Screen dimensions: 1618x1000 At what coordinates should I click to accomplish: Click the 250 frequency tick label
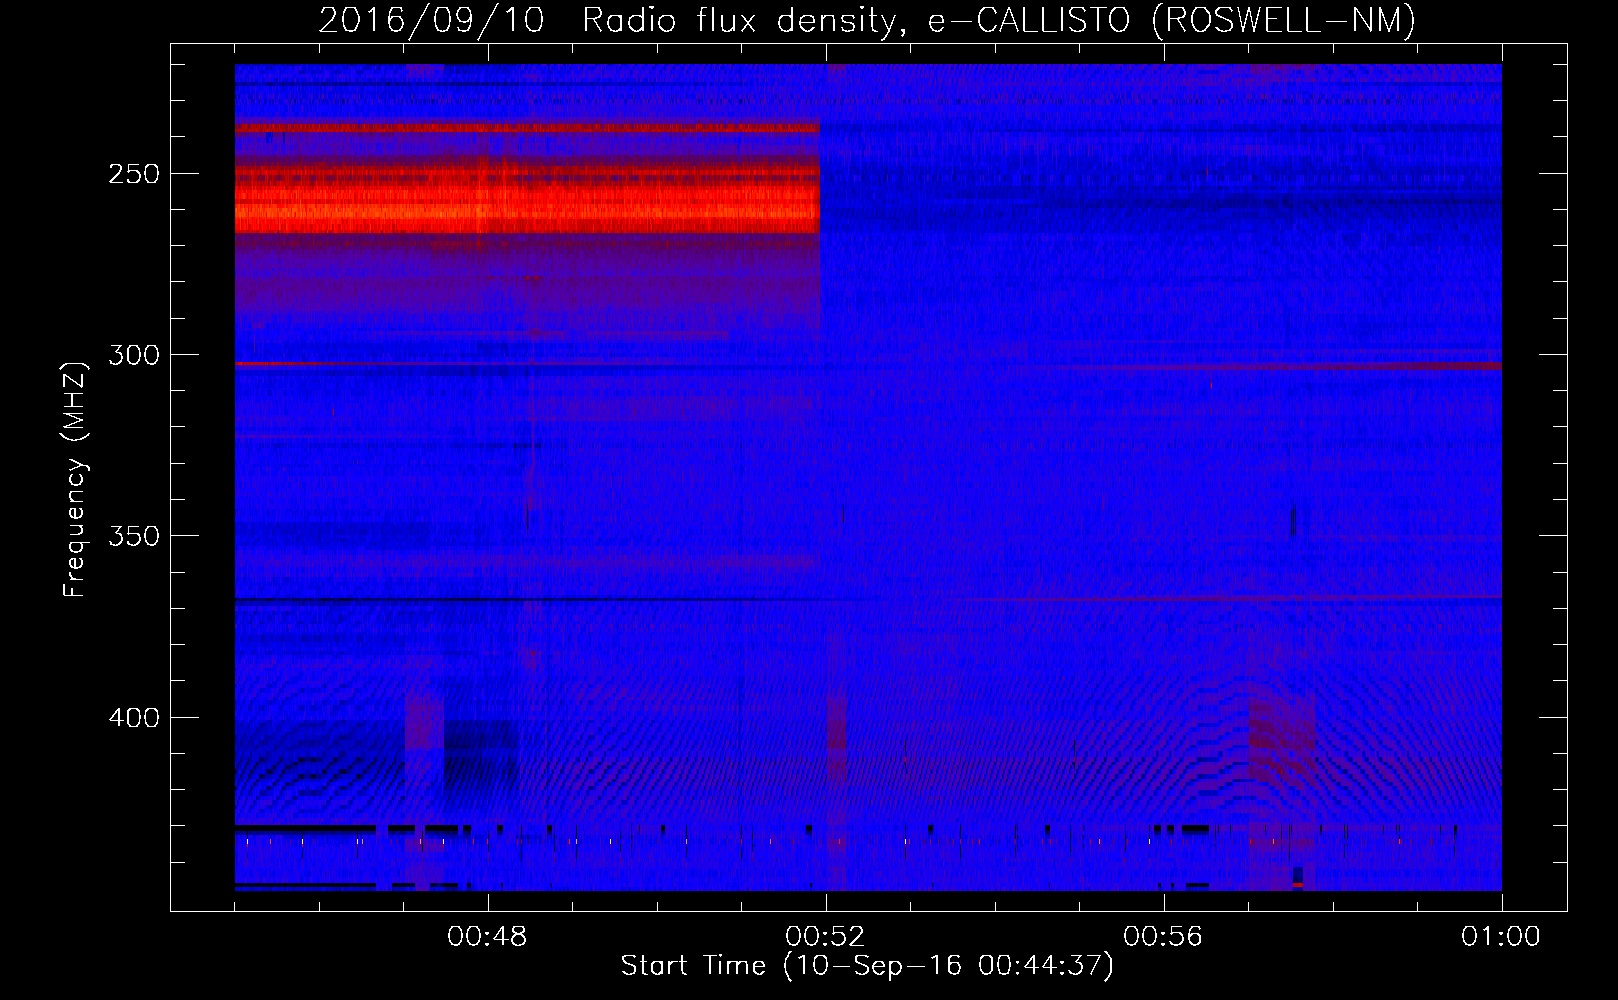(133, 174)
